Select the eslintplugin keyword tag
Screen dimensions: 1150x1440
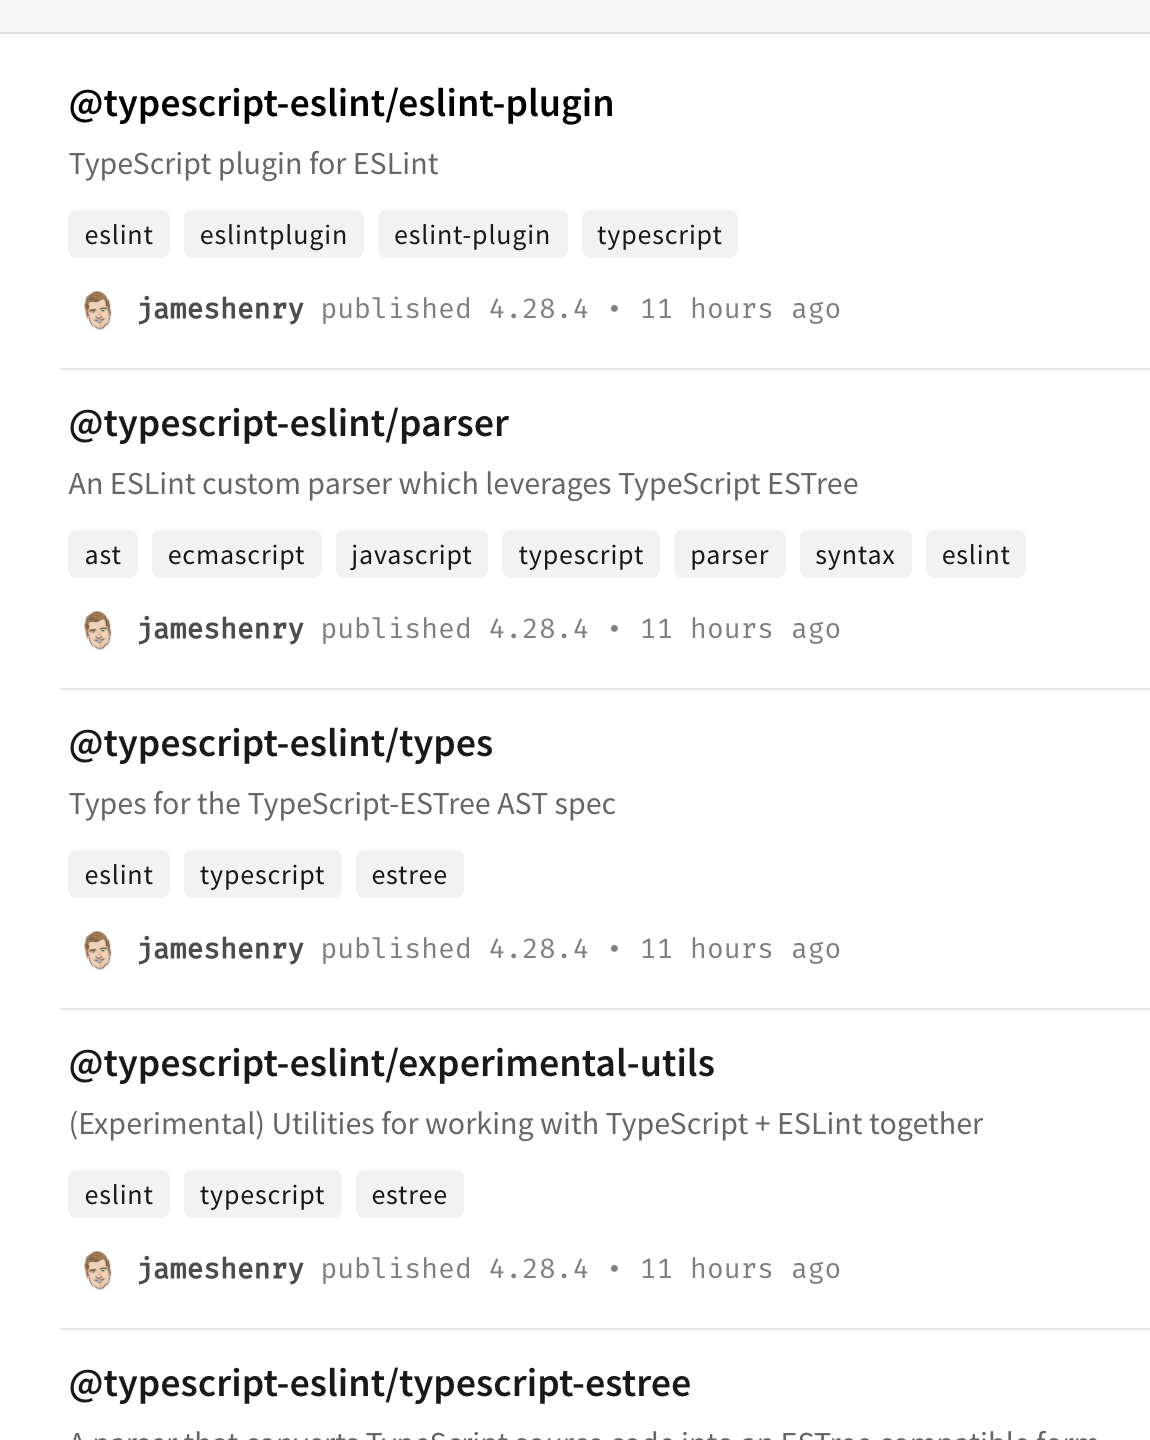pyautogui.click(x=273, y=235)
